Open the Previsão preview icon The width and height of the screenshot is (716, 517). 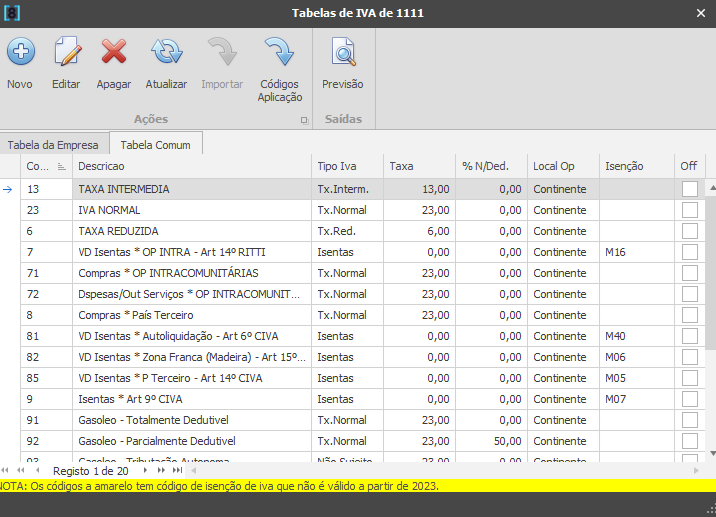click(x=343, y=51)
